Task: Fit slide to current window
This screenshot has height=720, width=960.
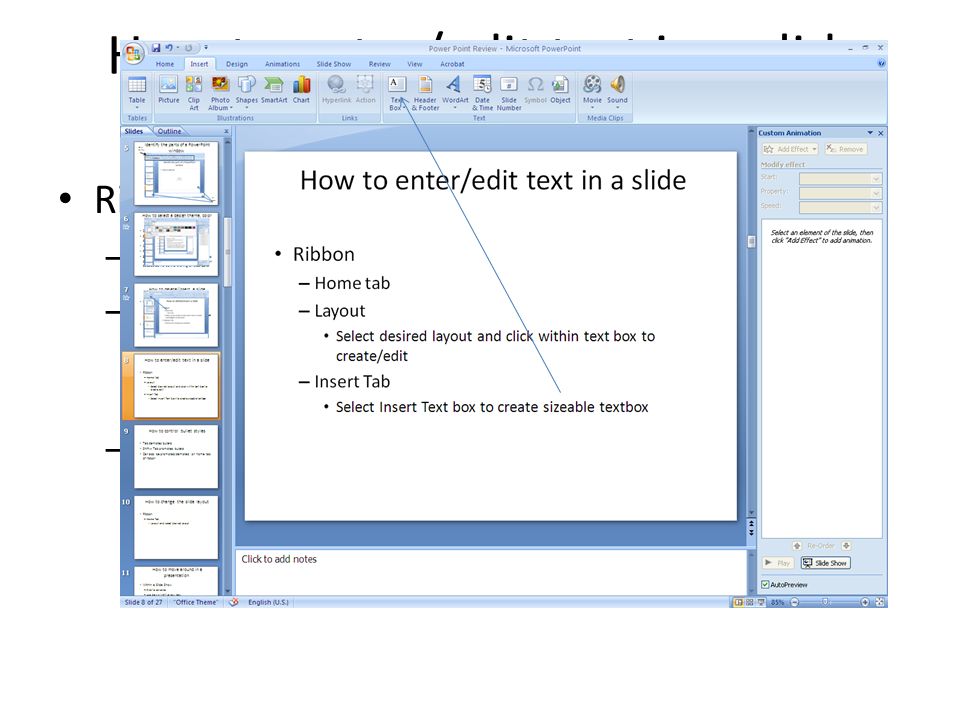Action: [x=880, y=602]
